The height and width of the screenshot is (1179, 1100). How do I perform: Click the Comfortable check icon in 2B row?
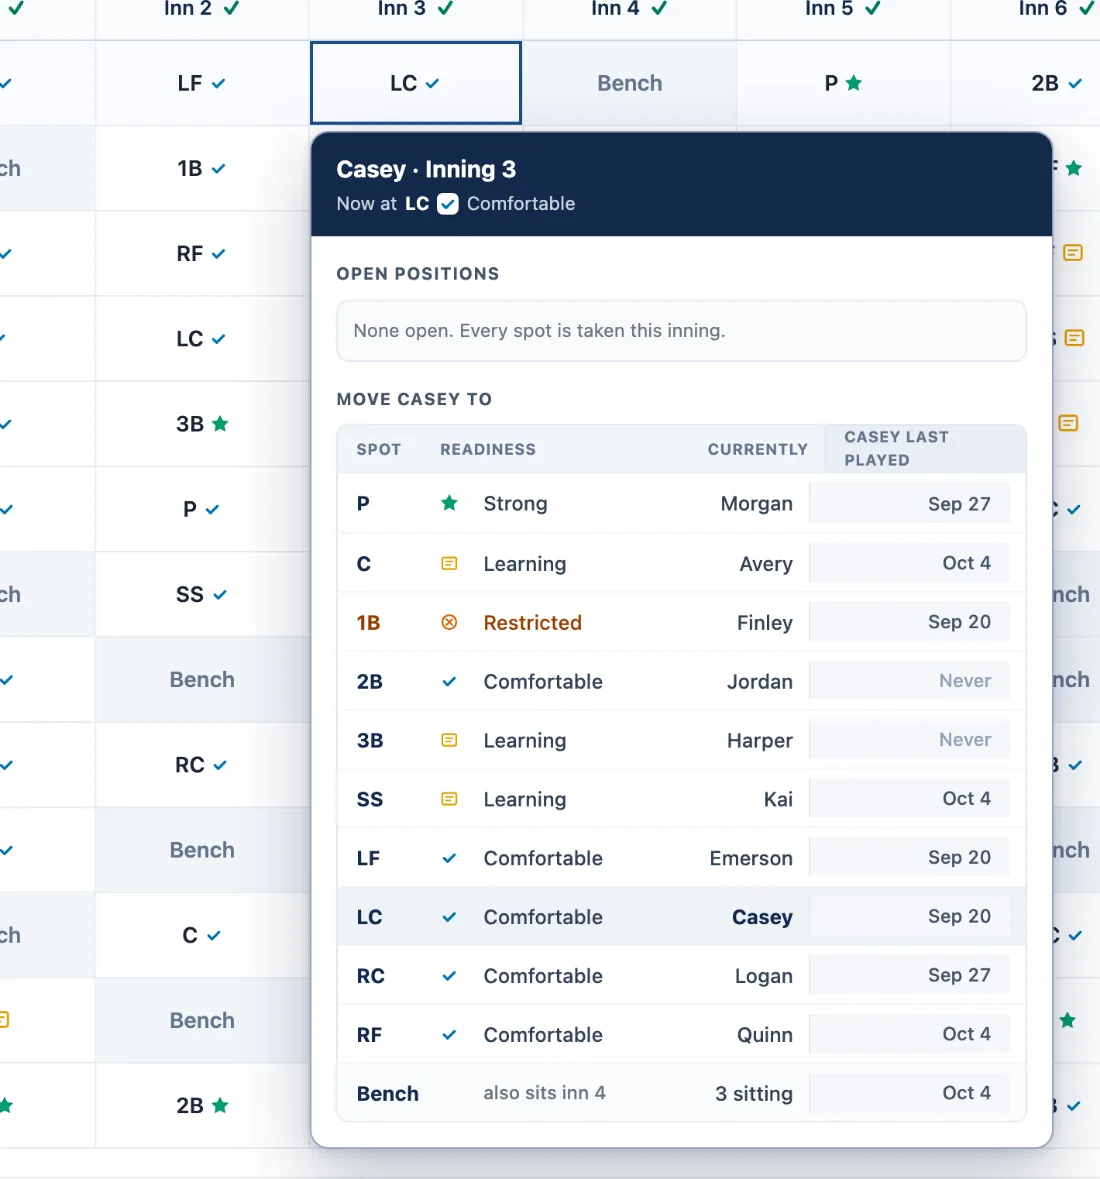tap(449, 681)
